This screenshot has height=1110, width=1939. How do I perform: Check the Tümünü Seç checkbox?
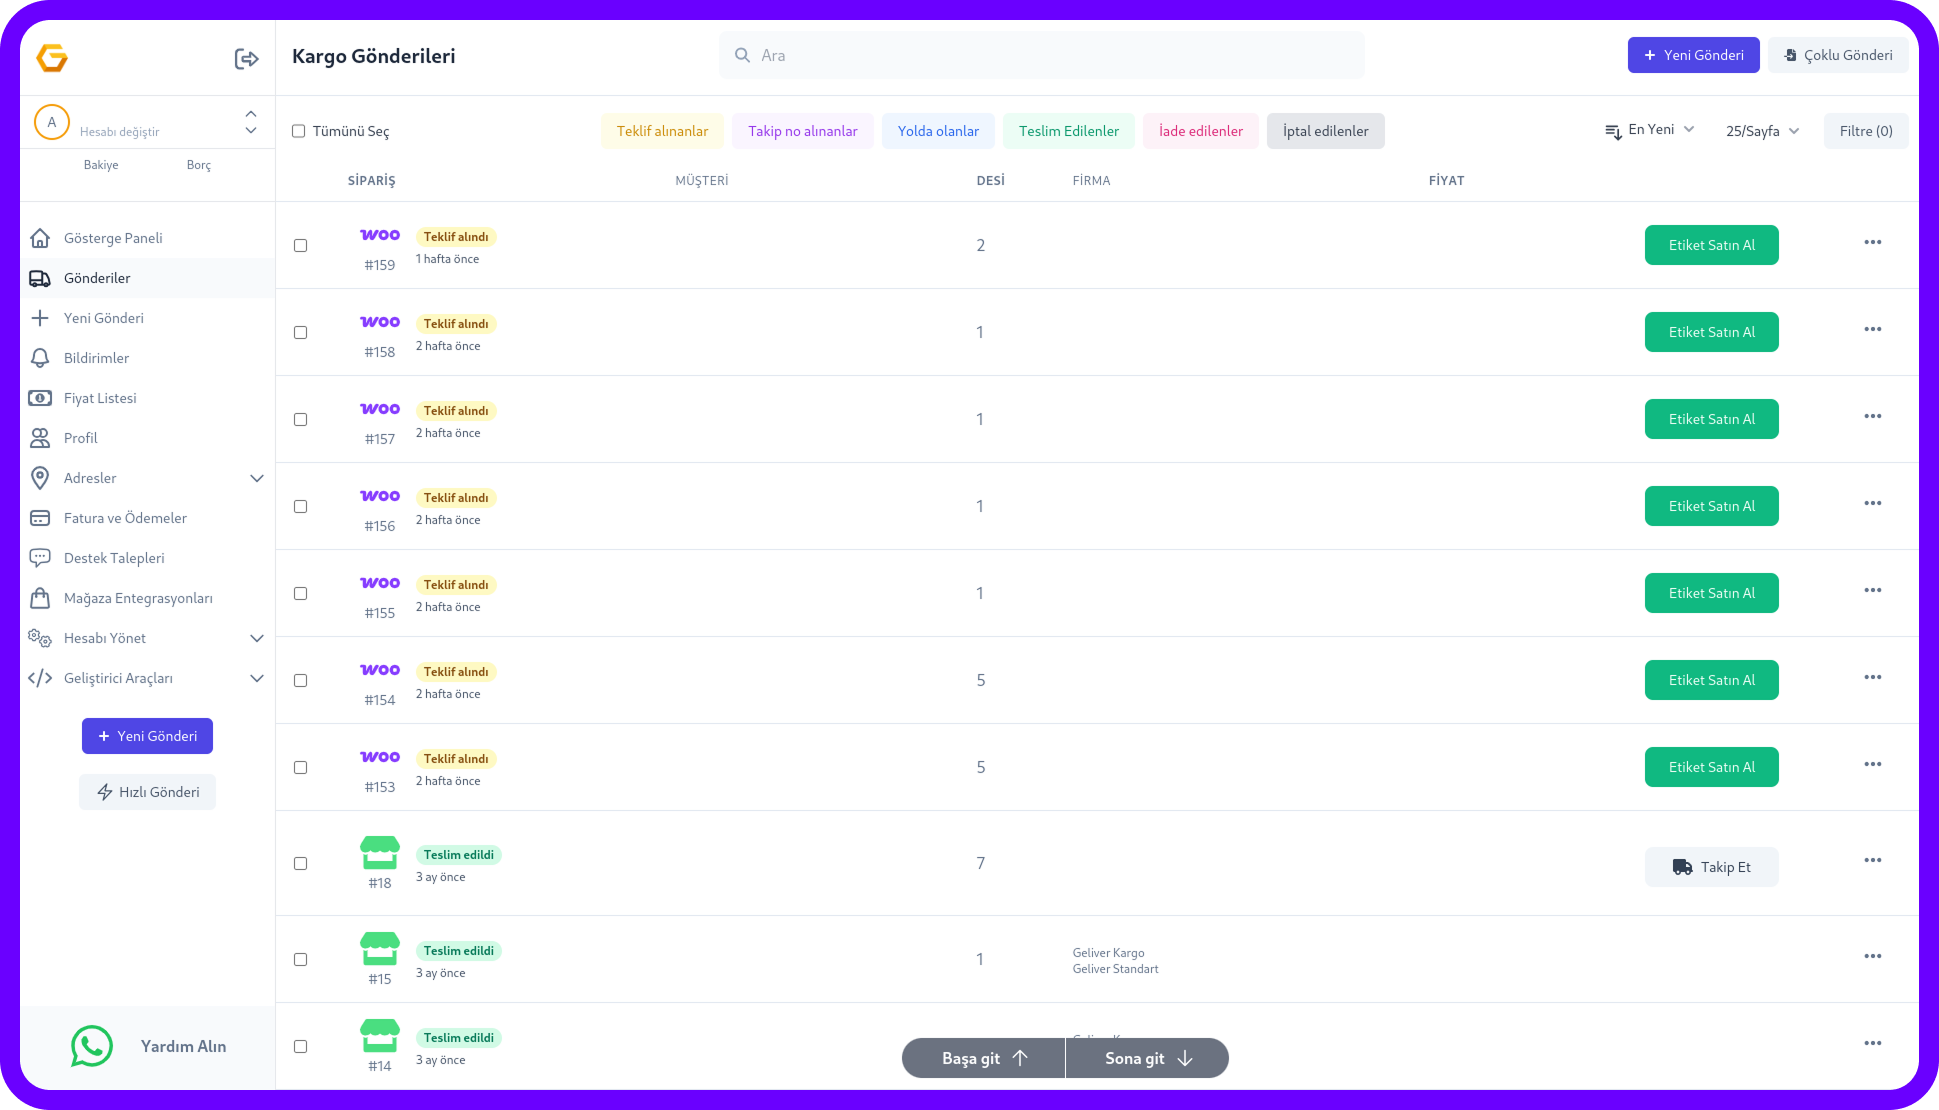click(x=298, y=131)
